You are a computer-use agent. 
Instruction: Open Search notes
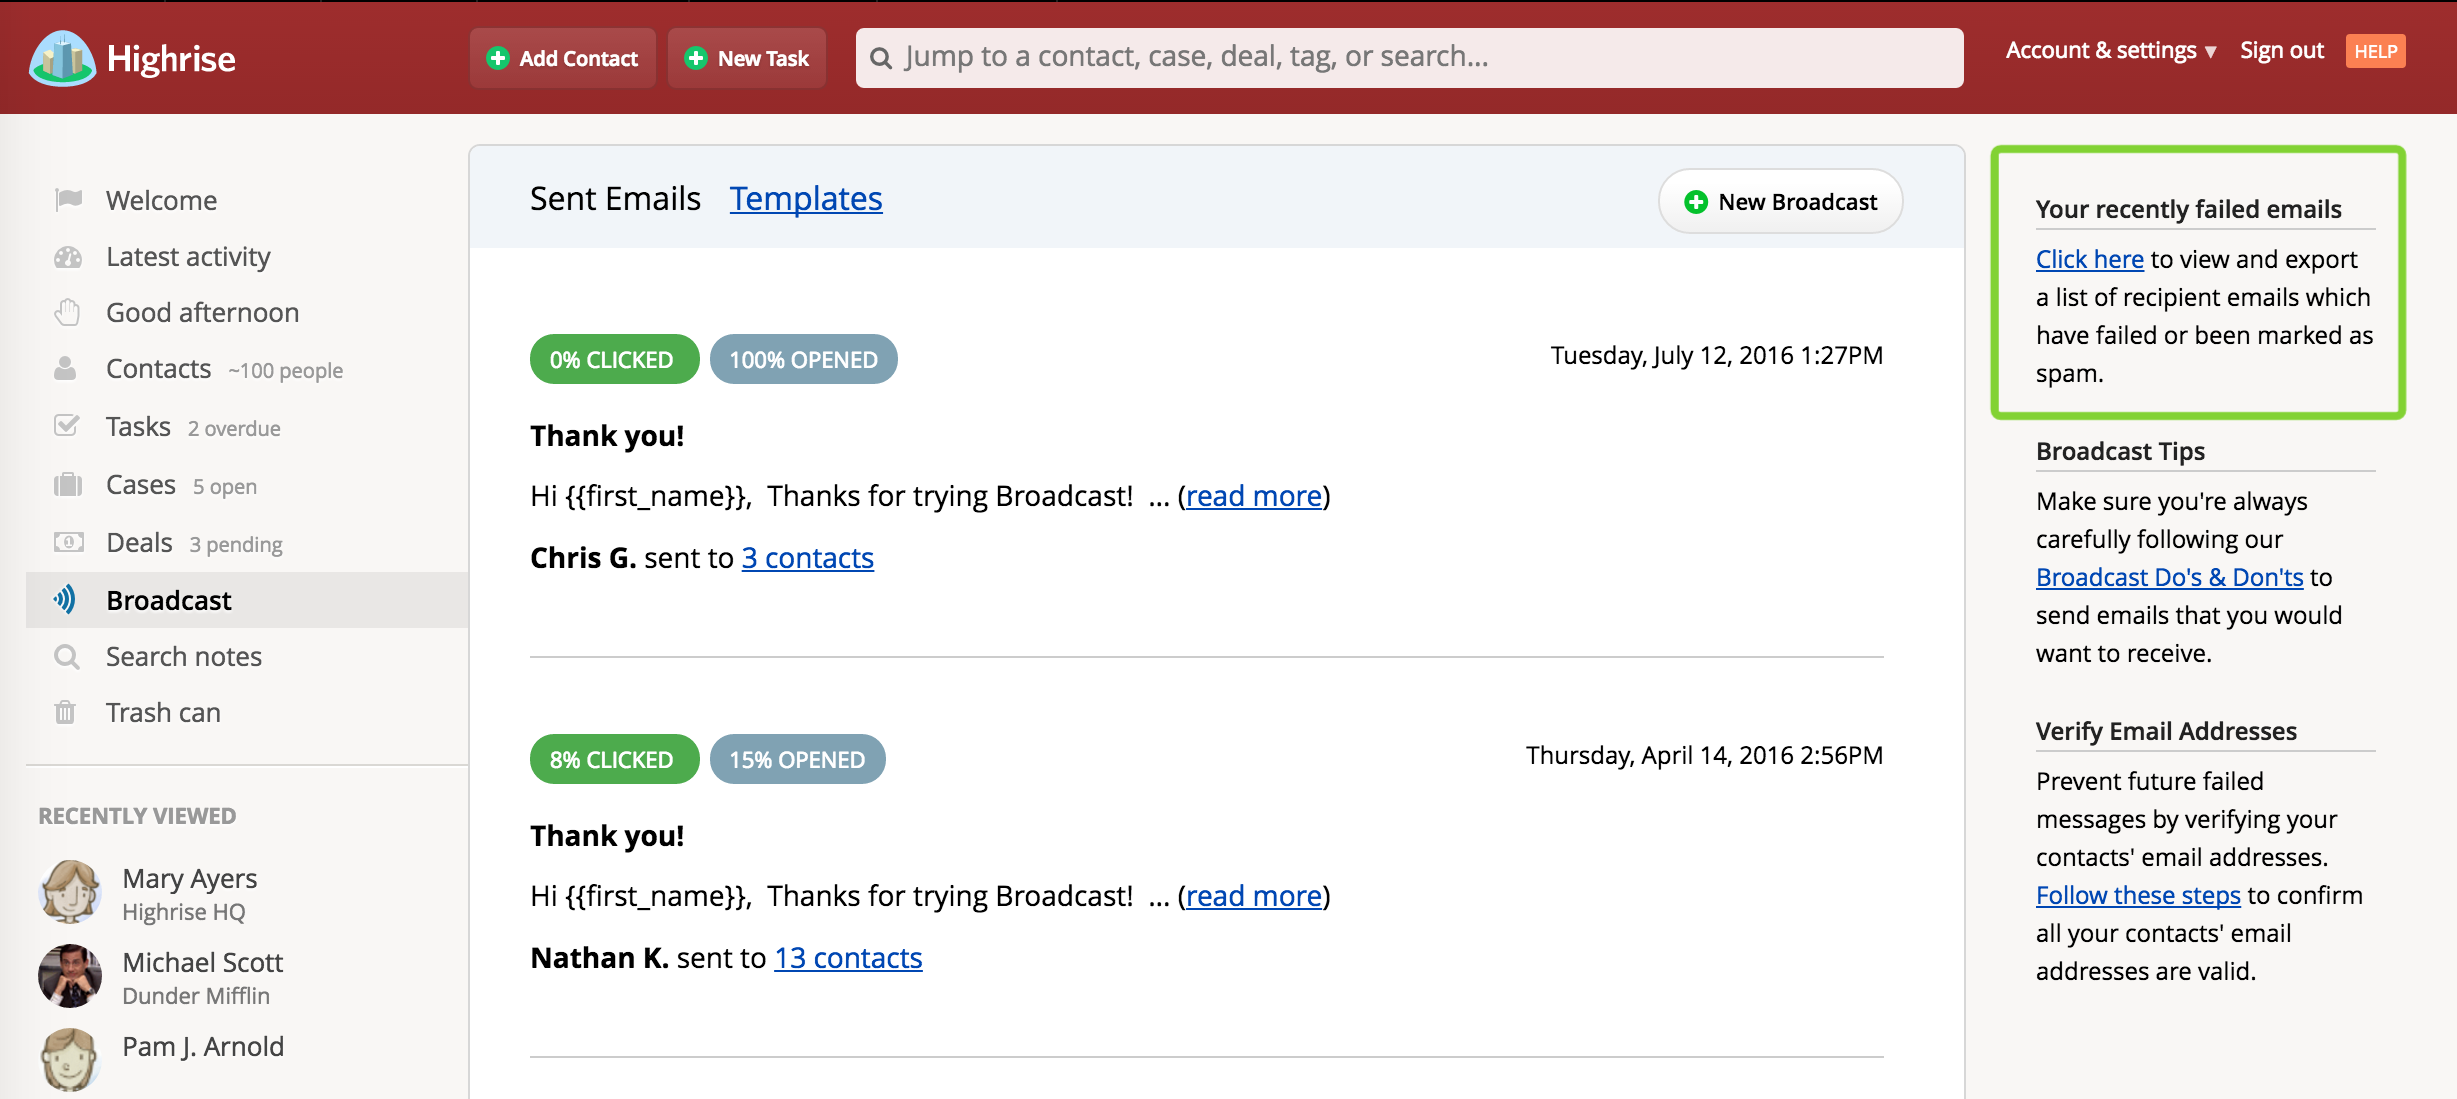tap(184, 657)
